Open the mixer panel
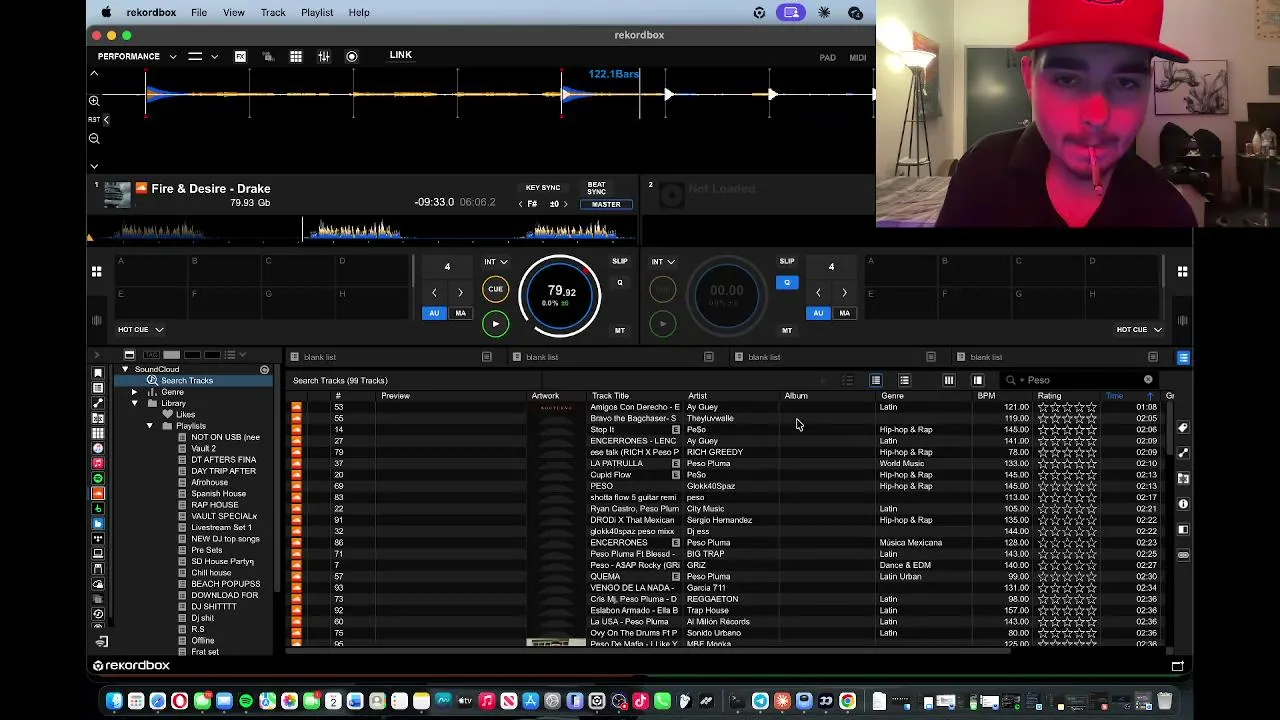This screenshot has height=720, width=1280. (x=324, y=56)
